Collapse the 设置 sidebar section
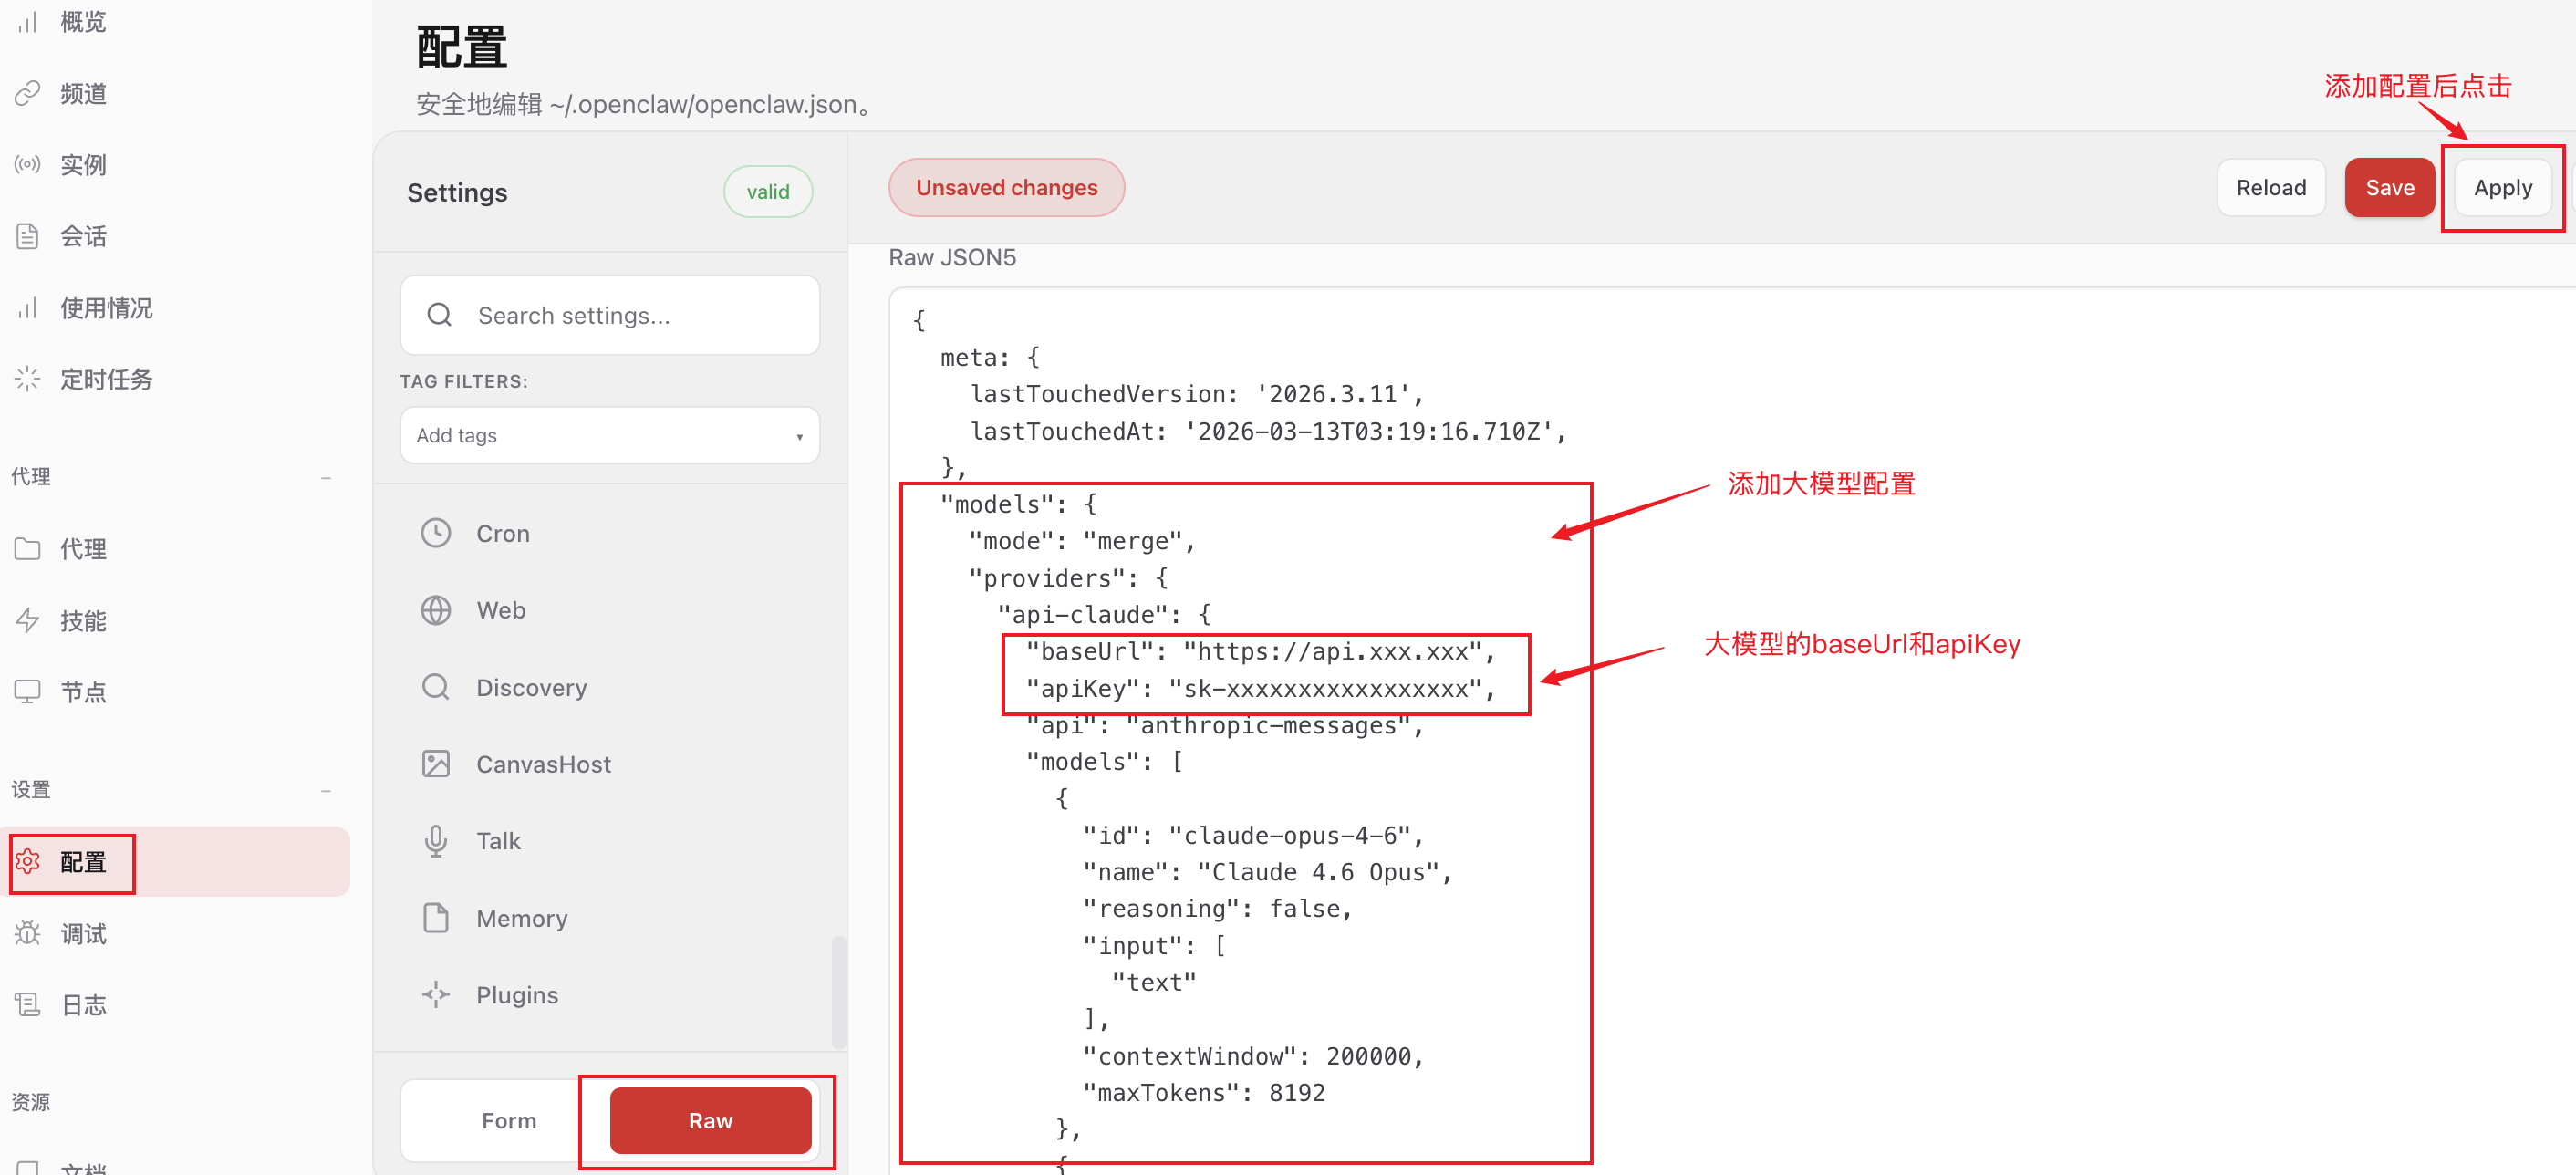 pos(327,790)
